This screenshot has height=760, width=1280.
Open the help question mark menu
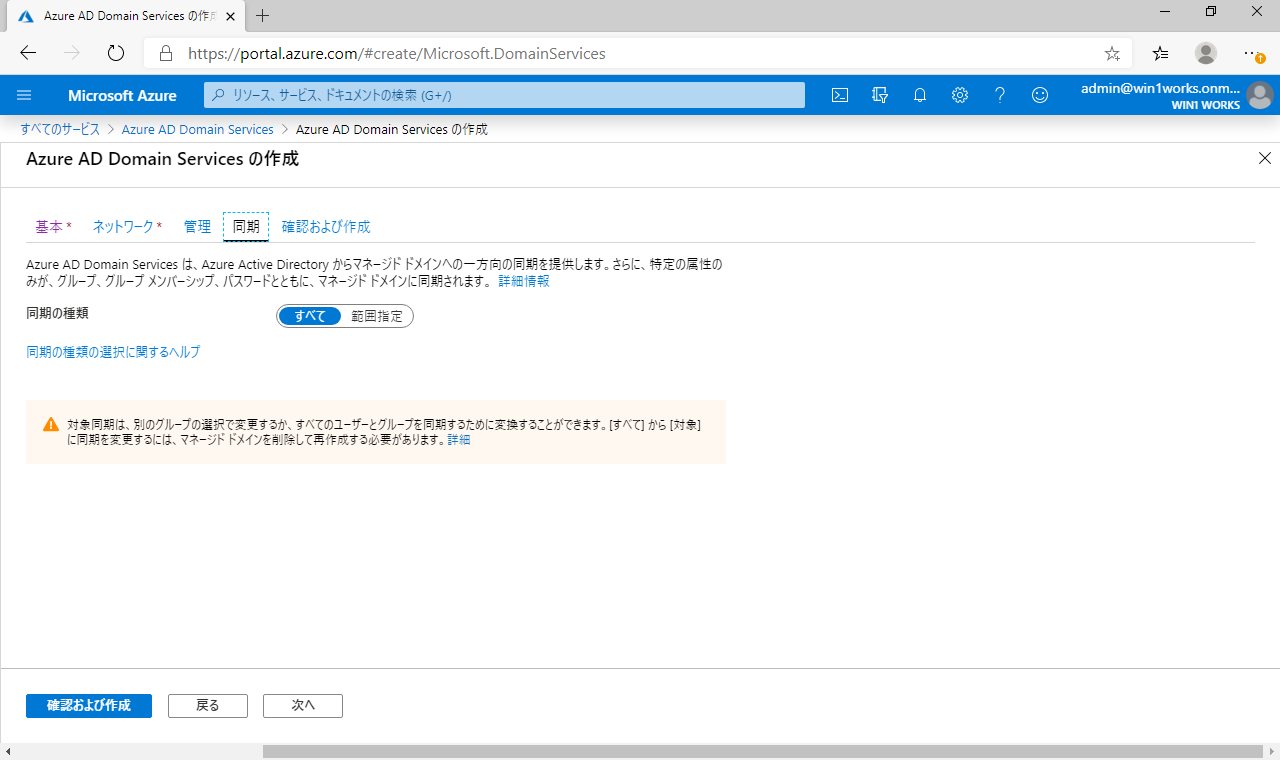click(1000, 95)
